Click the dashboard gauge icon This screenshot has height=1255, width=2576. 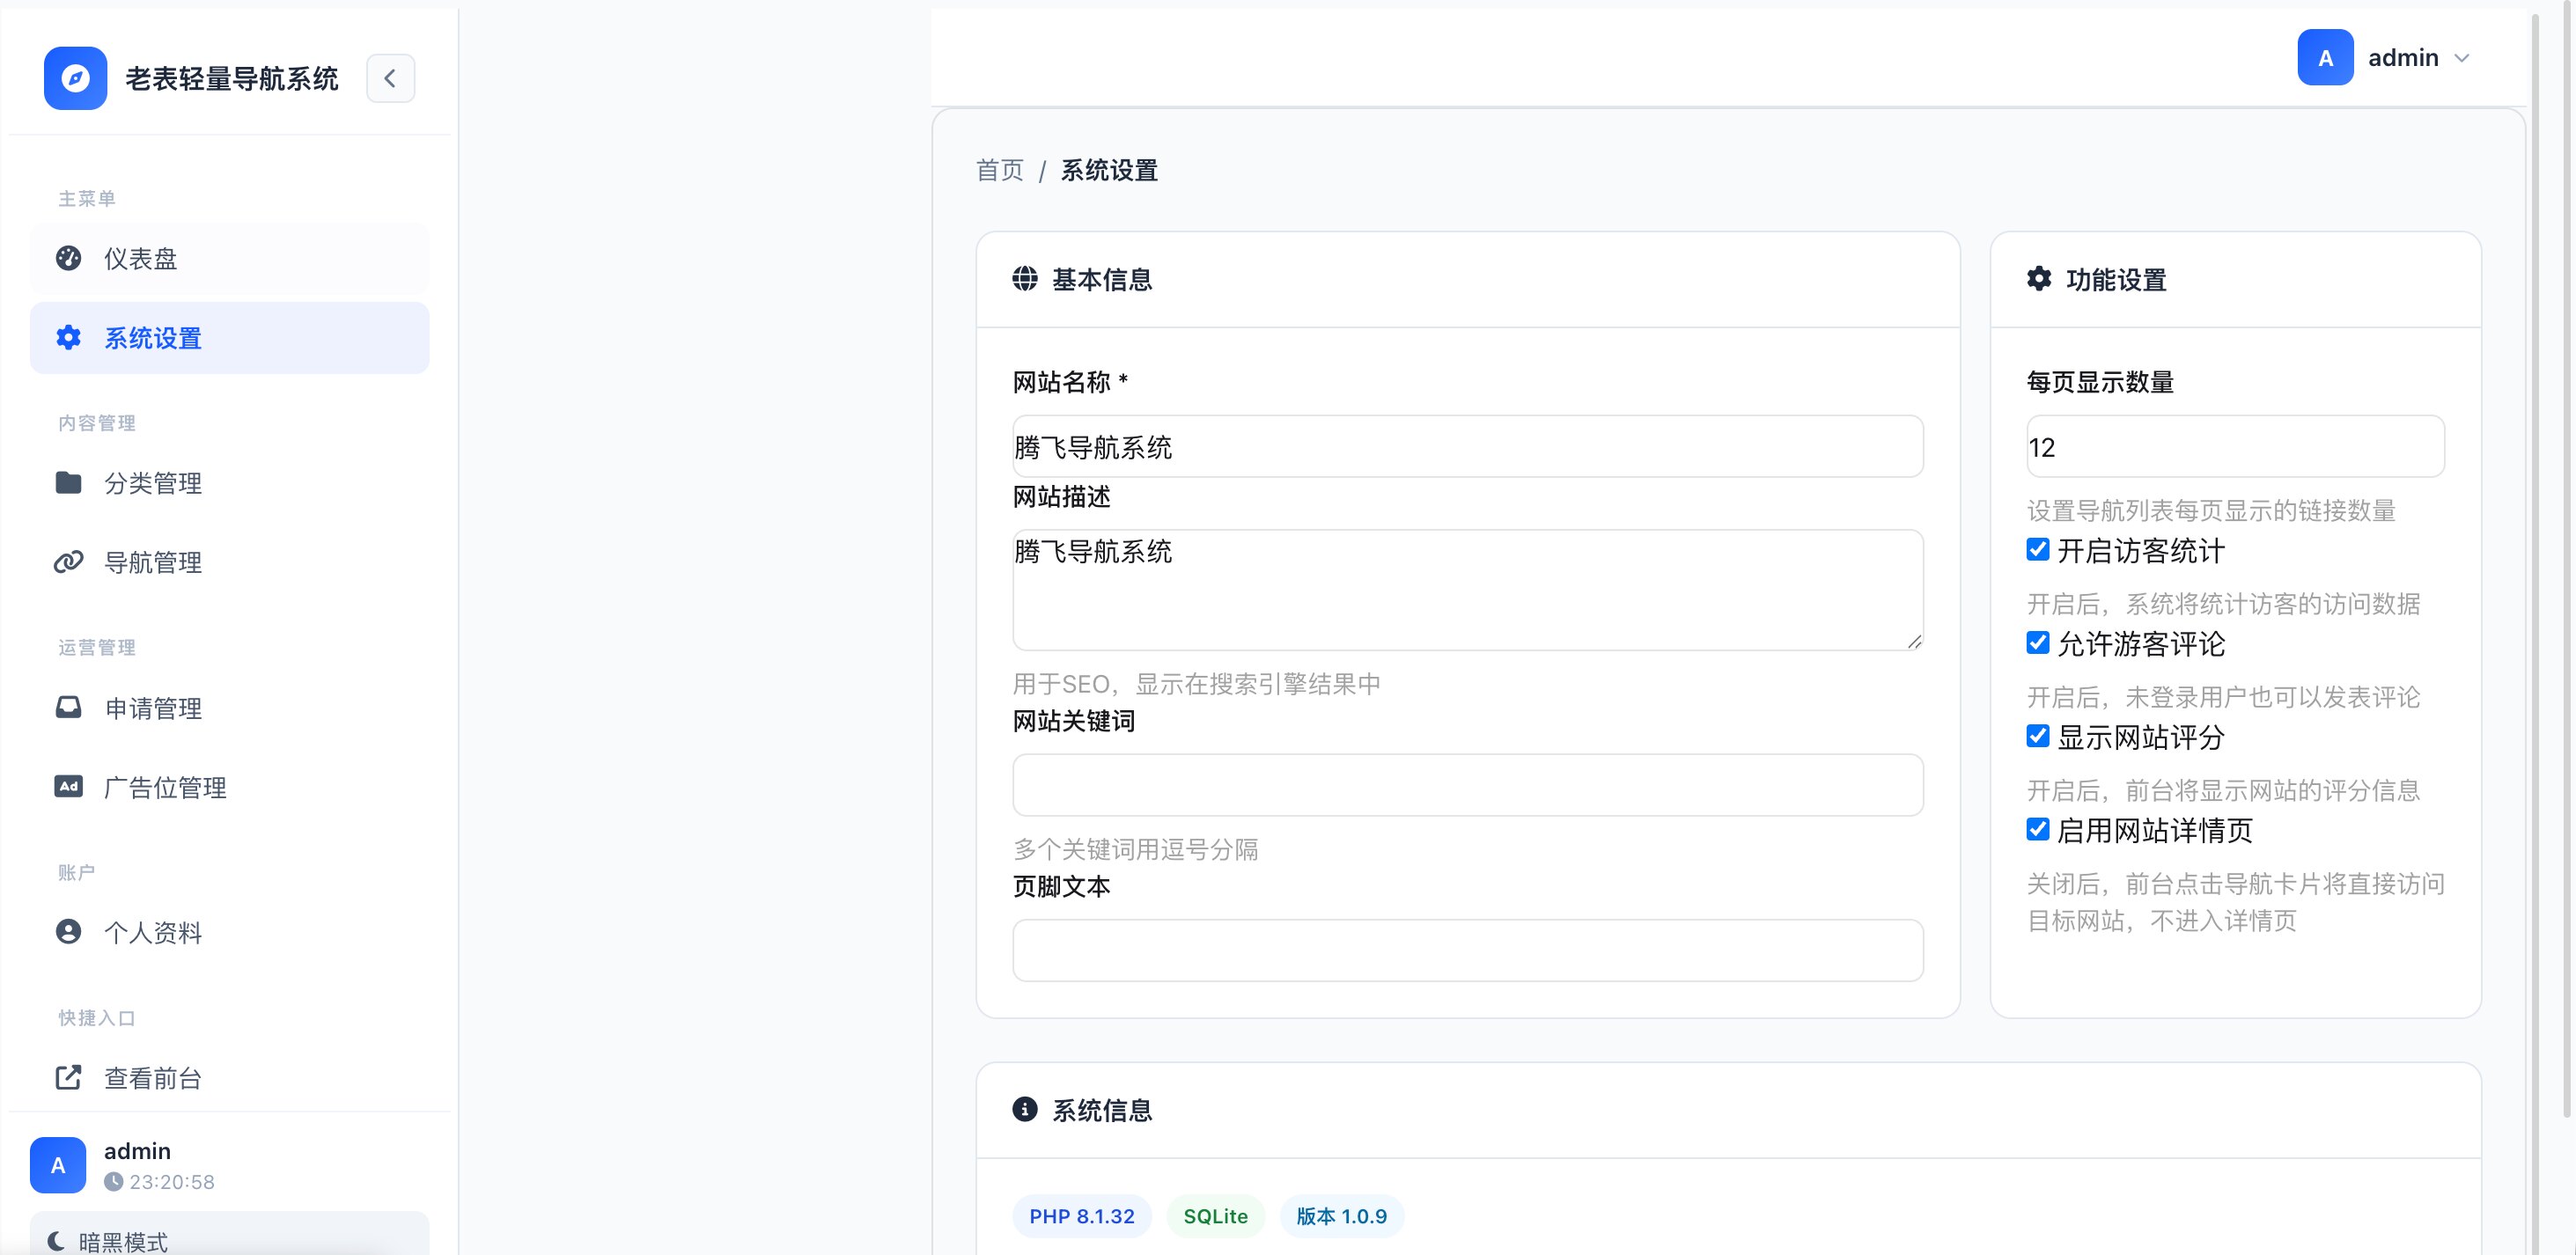click(68, 258)
